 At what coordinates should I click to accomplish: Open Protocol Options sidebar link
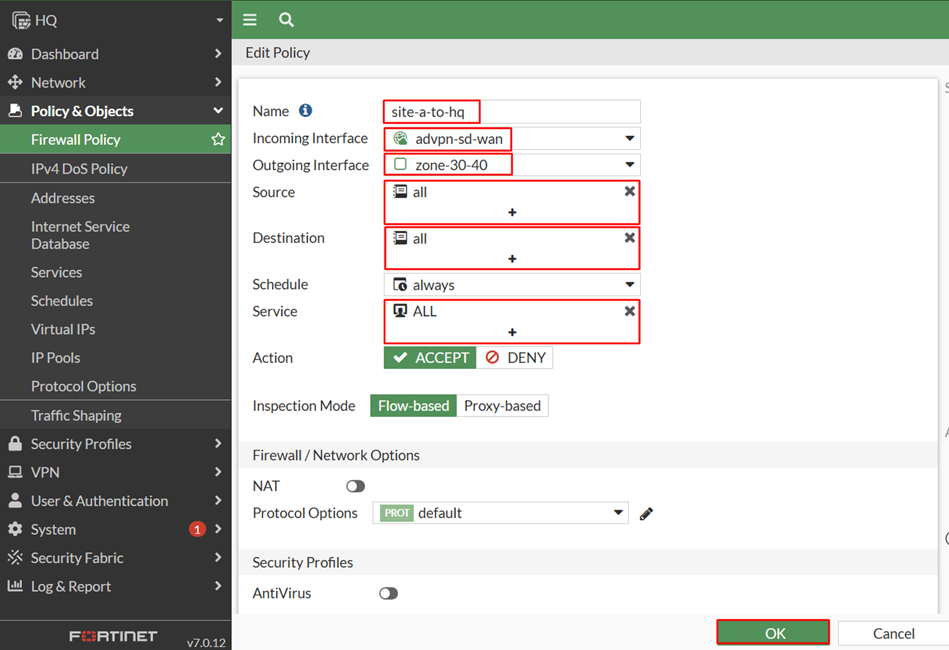84,386
